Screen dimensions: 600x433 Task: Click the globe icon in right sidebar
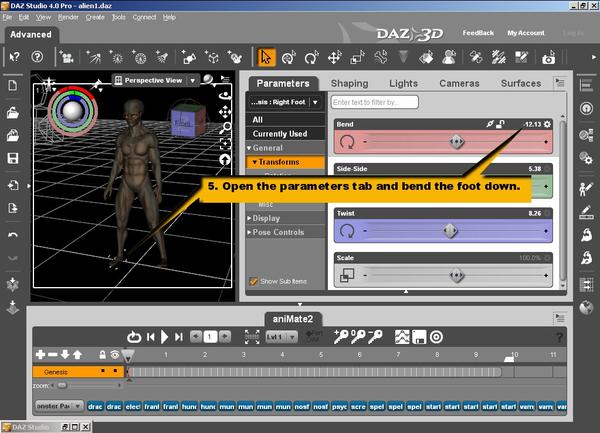[586, 307]
